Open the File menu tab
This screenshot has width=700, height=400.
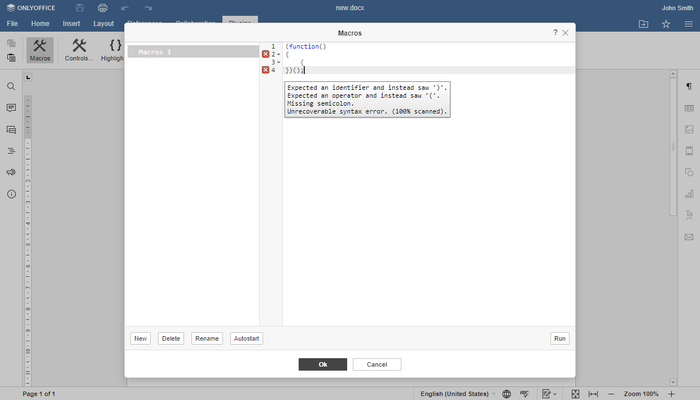tap(12, 24)
